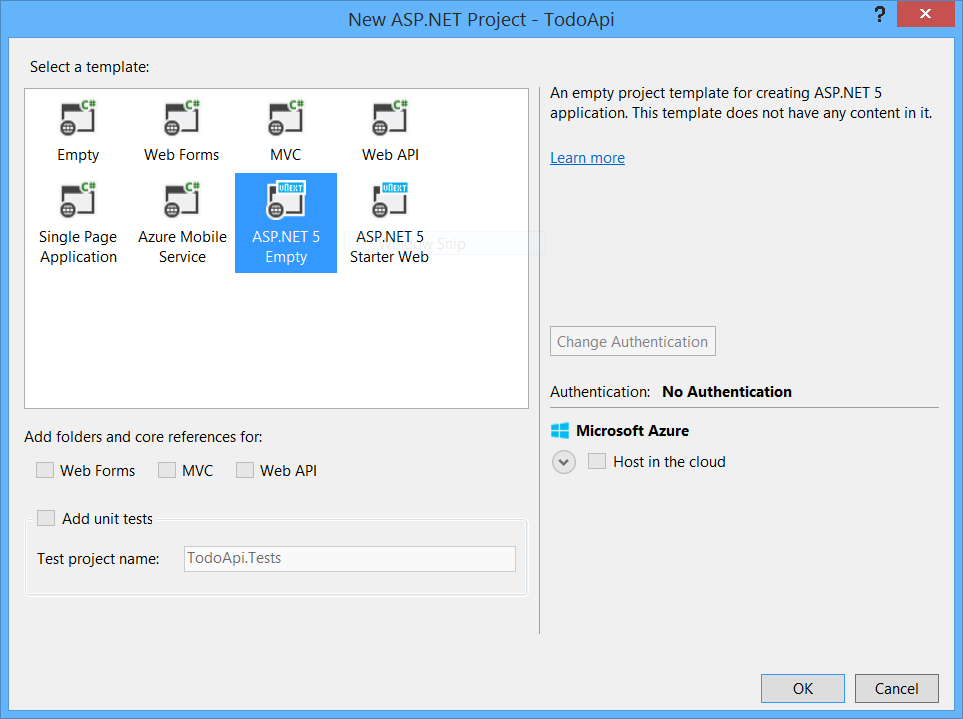The width and height of the screenshot is (963, 719).
Task: Toggle the MVC references checkbox
Action: 166,470
